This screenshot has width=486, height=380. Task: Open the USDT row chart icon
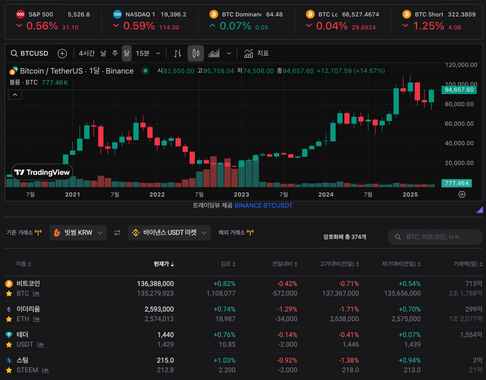[40, 345]
